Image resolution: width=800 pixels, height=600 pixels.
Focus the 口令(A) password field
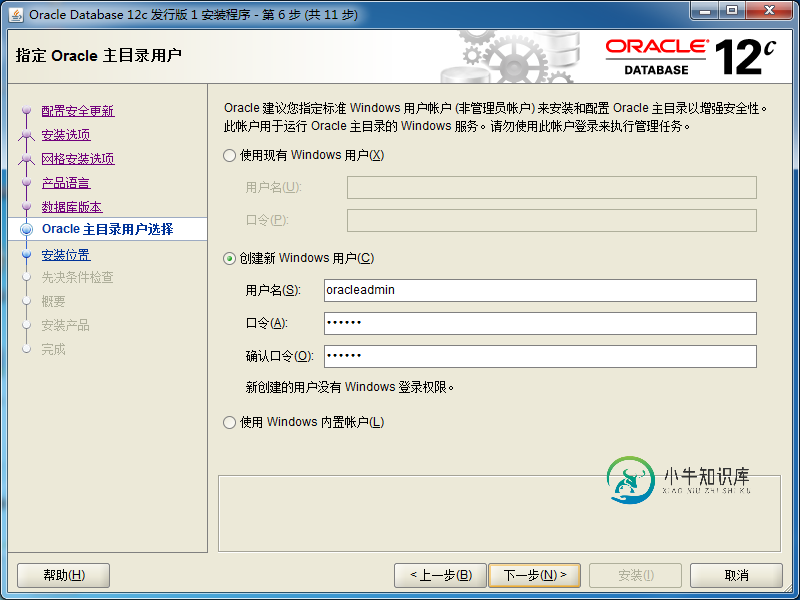(540, 323)
